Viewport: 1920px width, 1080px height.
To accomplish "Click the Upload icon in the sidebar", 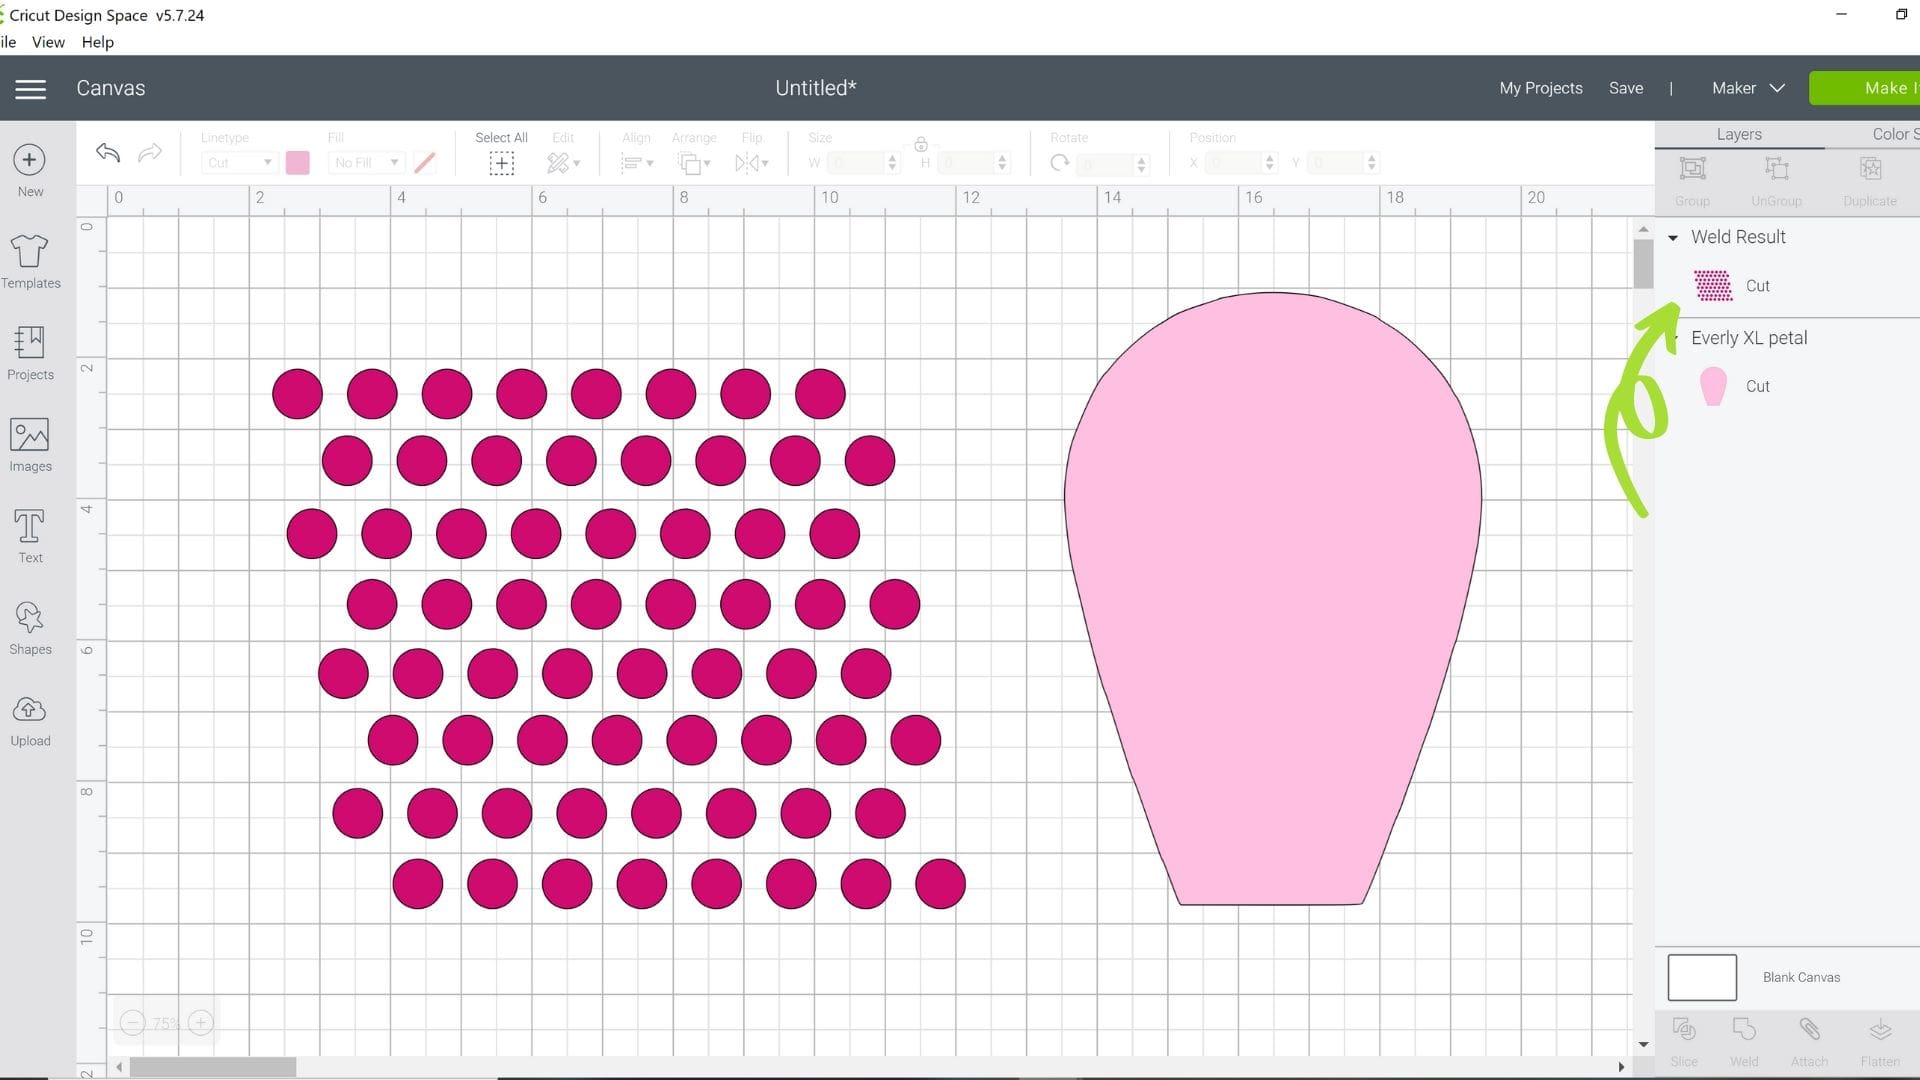I will [x=30, y=718].
